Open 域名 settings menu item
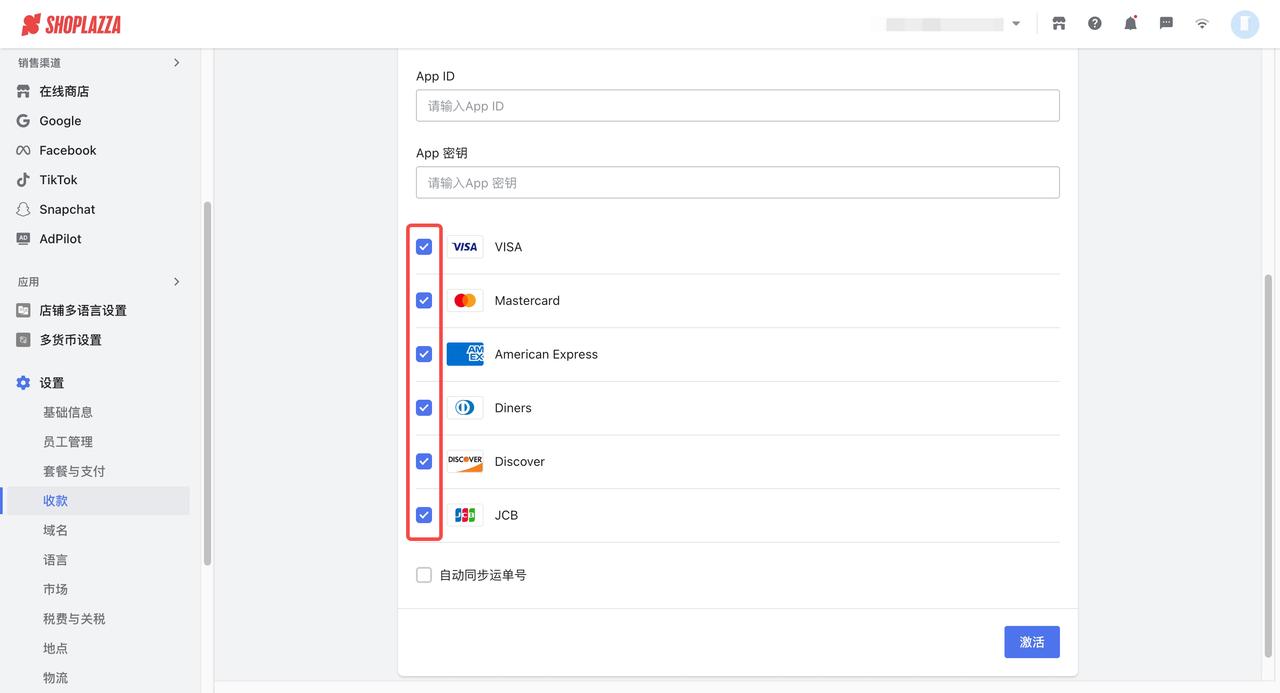This screenshot has width=1280, height=693. [56, 530]
